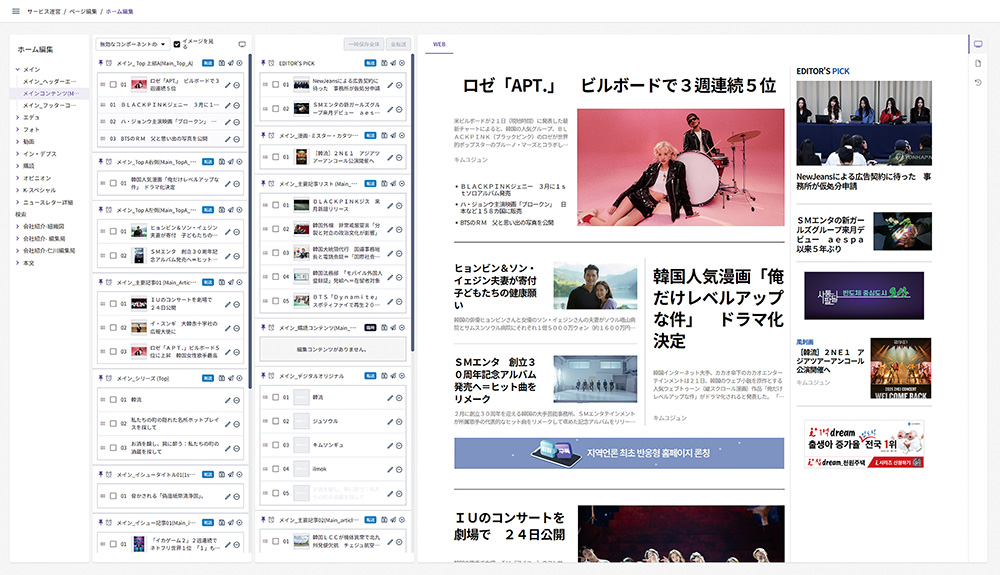Edit the [韓流] 2NE1 row with pencil
This screenshot has width=1000, height=575.
390,157
